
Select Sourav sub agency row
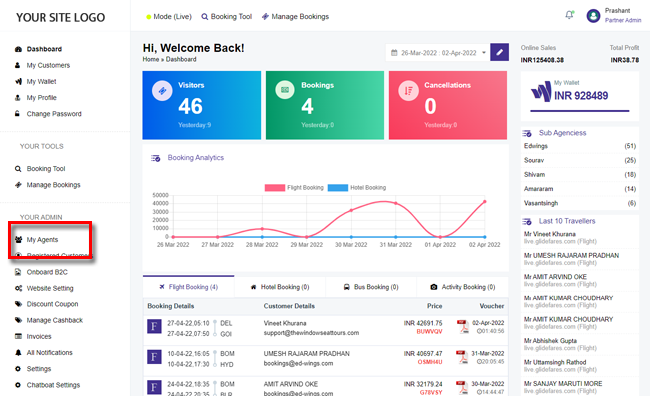[580, 160]
